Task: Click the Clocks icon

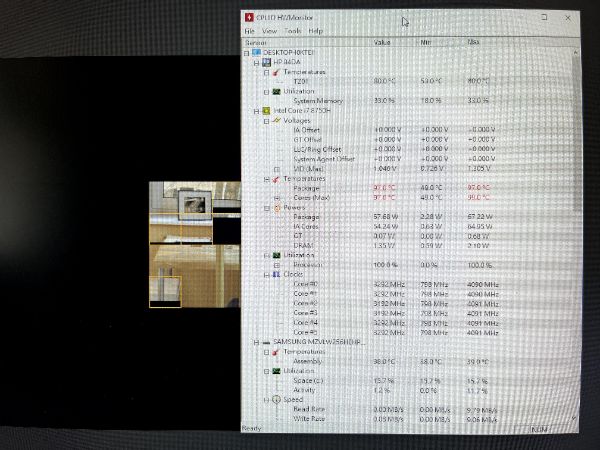Action: 276,274
